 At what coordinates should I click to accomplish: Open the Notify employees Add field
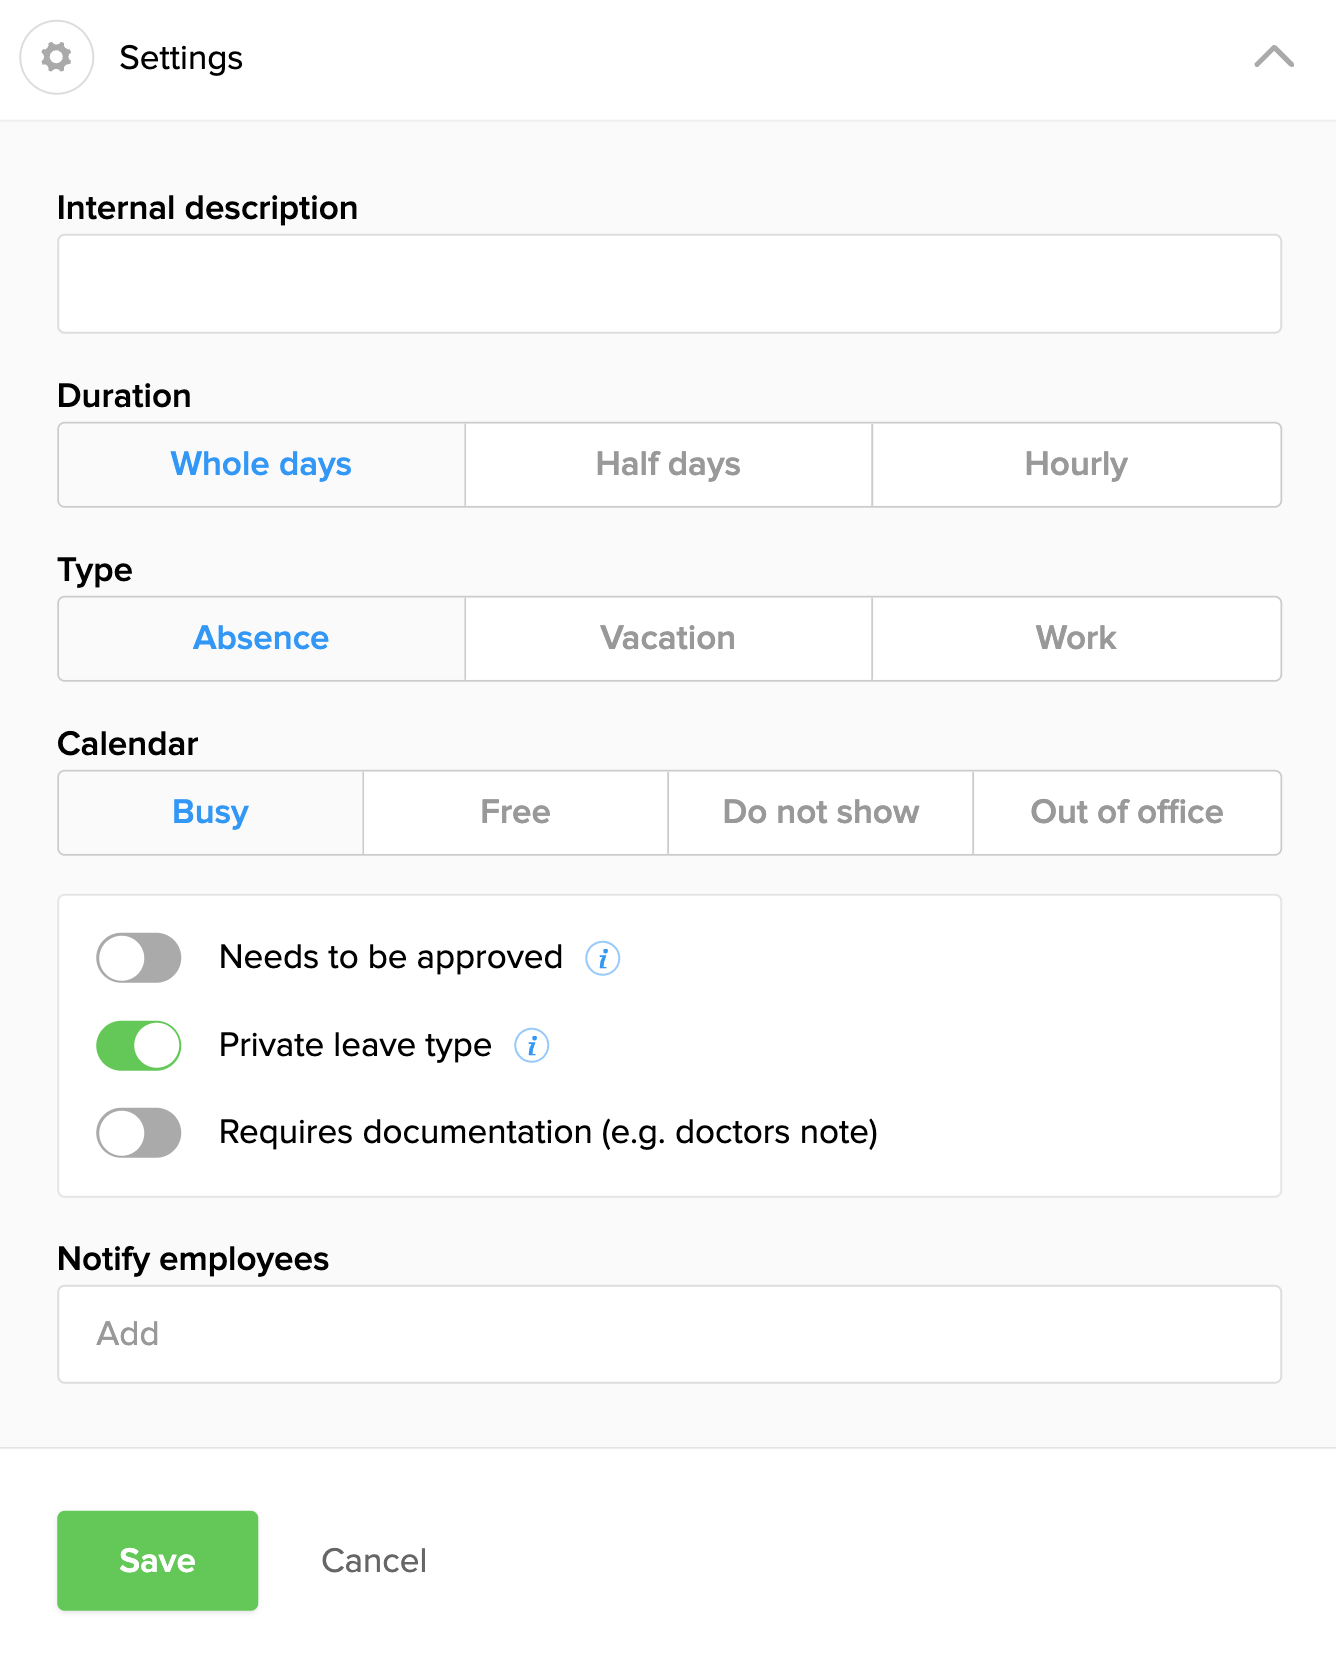click(669, 1334)
